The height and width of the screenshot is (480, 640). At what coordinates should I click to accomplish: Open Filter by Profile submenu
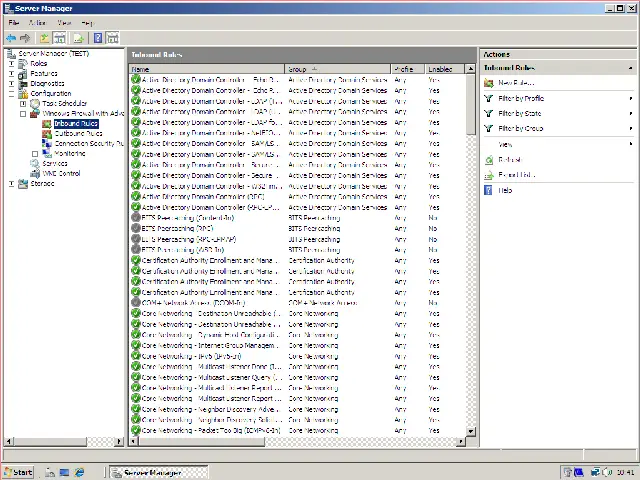[x=521, y=99]
